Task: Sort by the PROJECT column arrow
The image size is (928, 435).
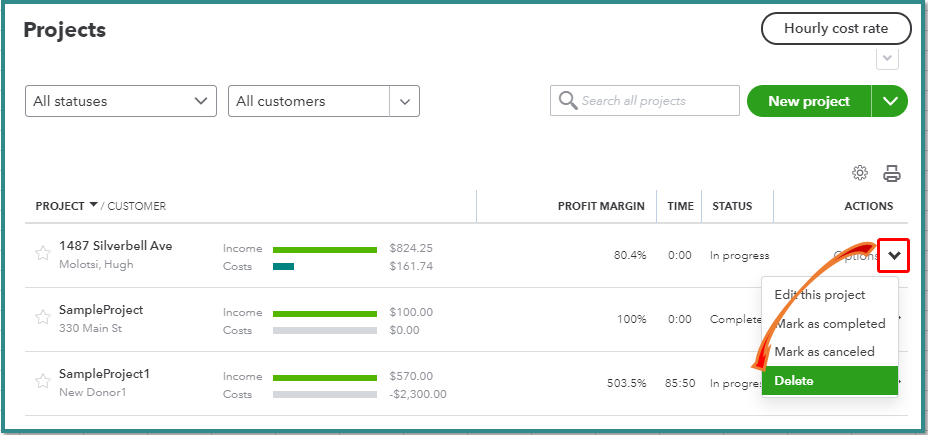Action: point(94,205)
